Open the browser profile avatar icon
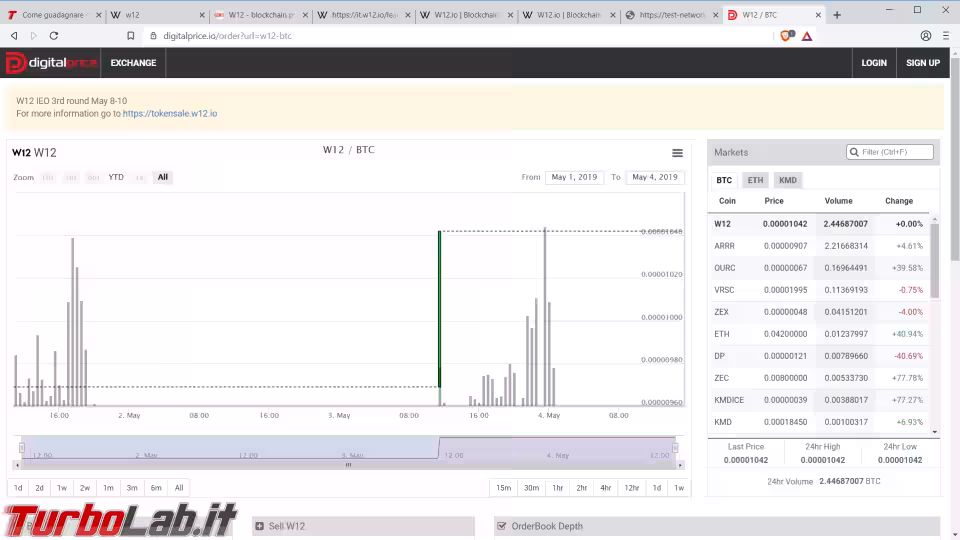The height and width of the screenshot is (540, 960). pyautogui.click(x=926, y=36)
